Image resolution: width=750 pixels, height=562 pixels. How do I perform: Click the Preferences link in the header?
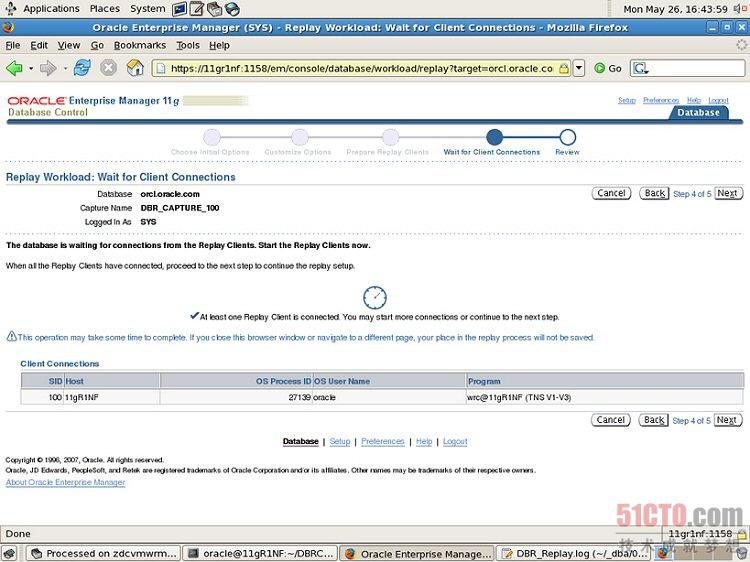pyautogui.click(x=661, y=100)
